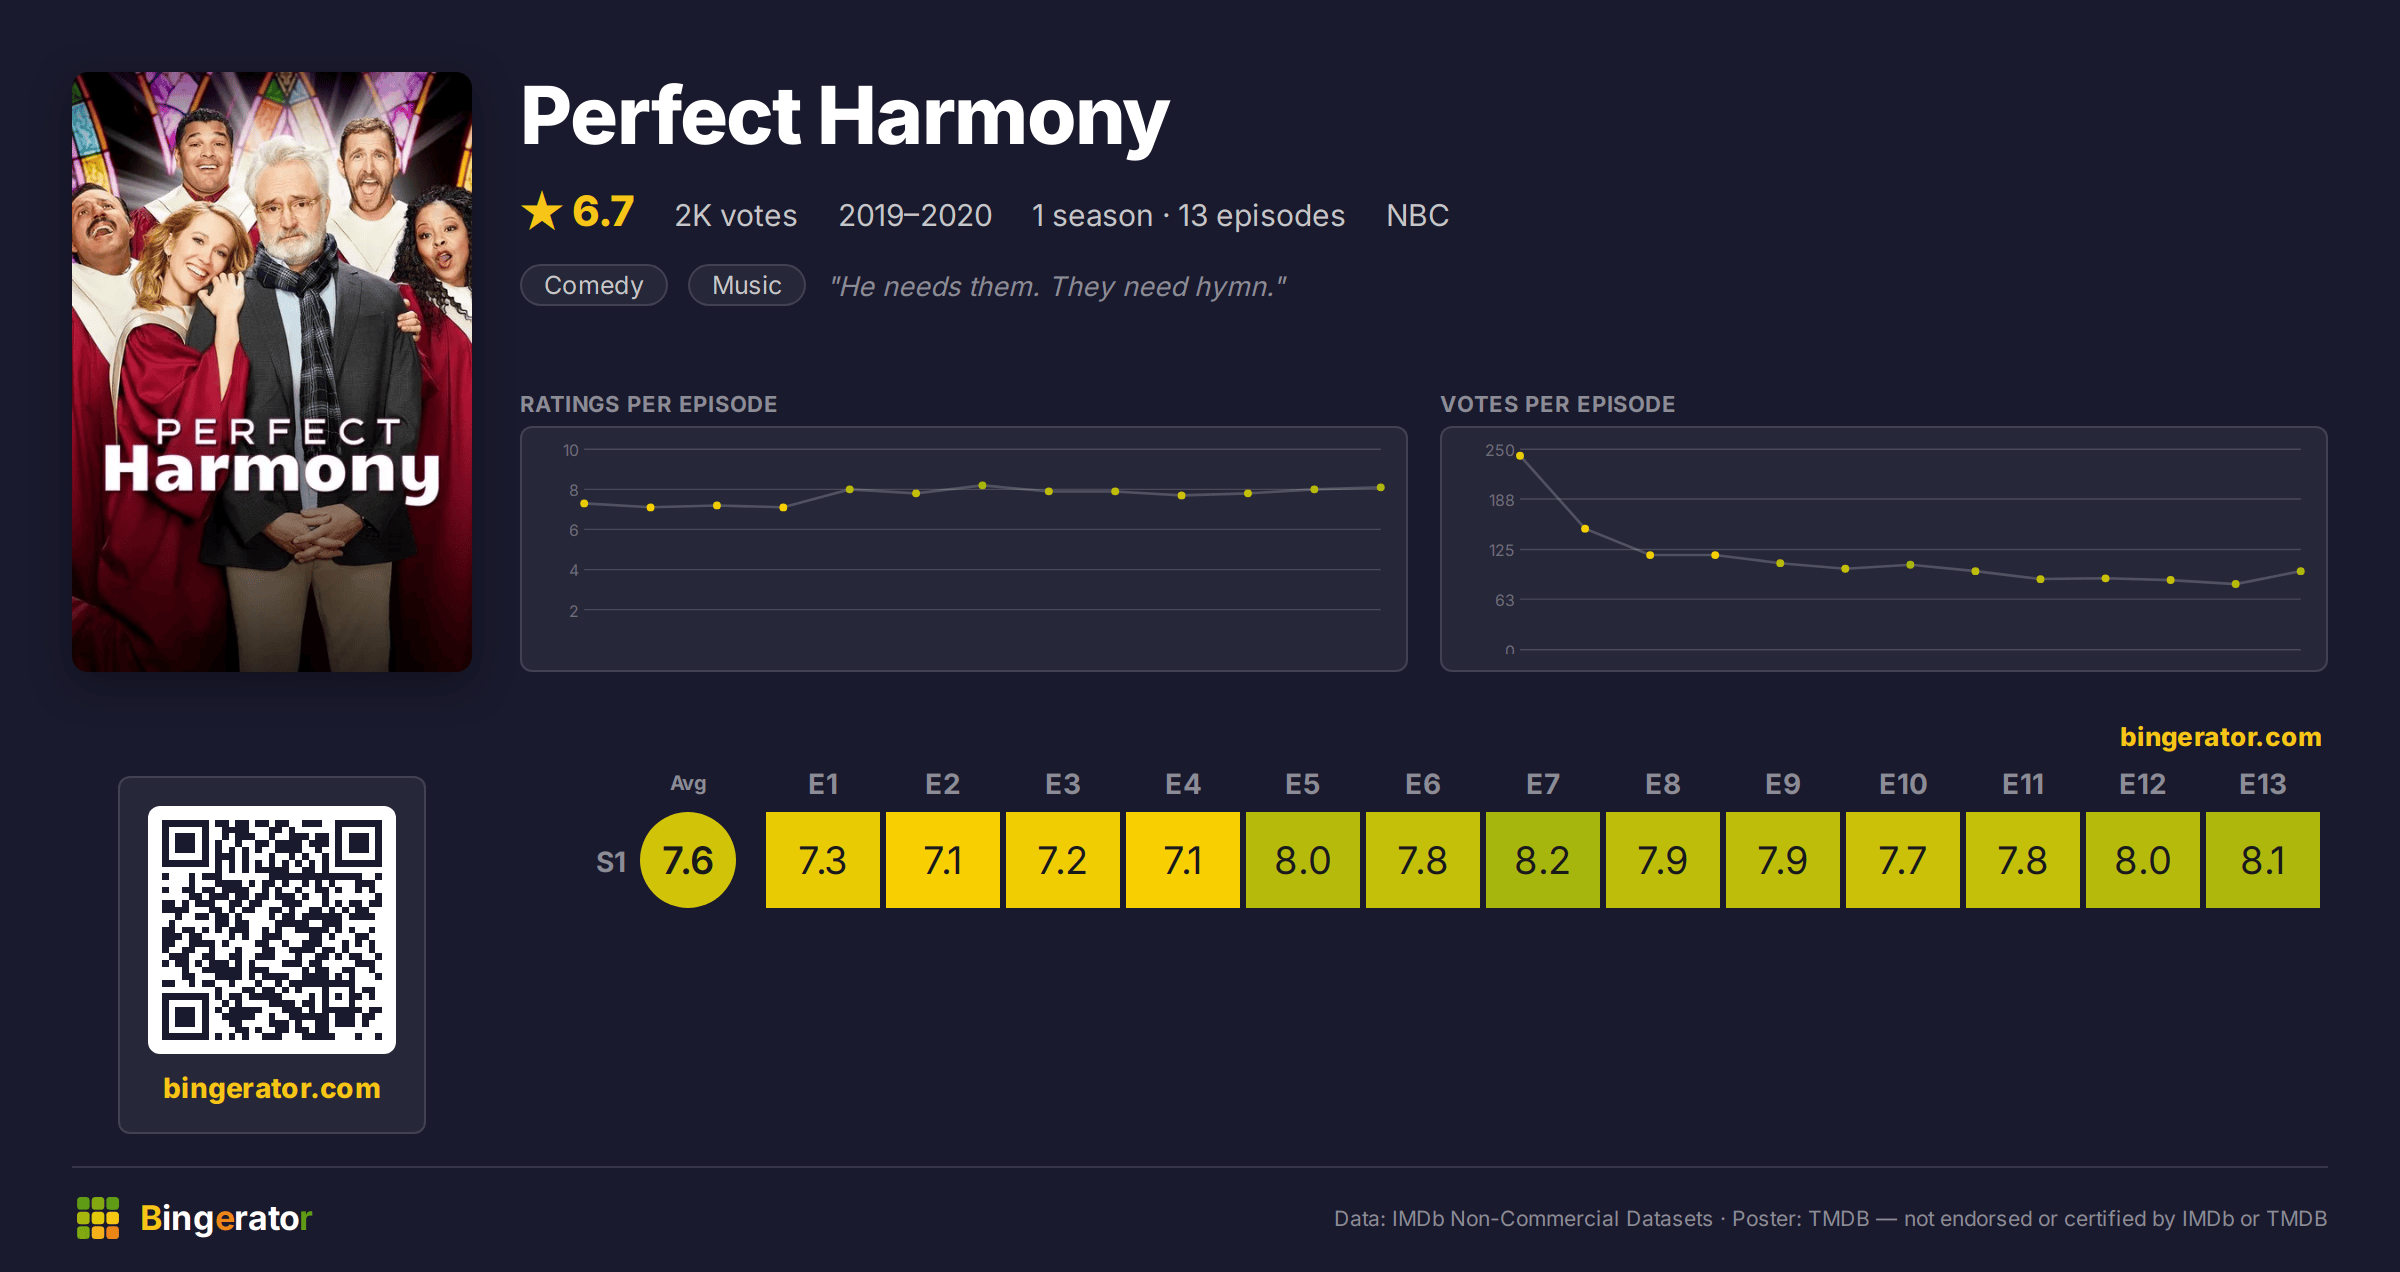The image size is (2400, 1272).
Task: Click the Perfect Harmony title heading
Action: coord(845,117)
